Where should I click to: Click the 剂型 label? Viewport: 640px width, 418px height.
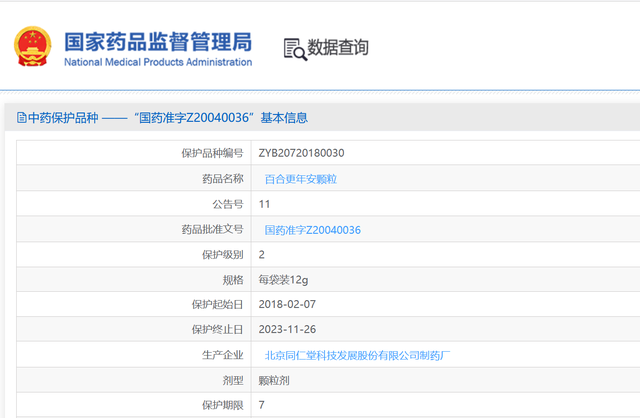coord(233,380)
